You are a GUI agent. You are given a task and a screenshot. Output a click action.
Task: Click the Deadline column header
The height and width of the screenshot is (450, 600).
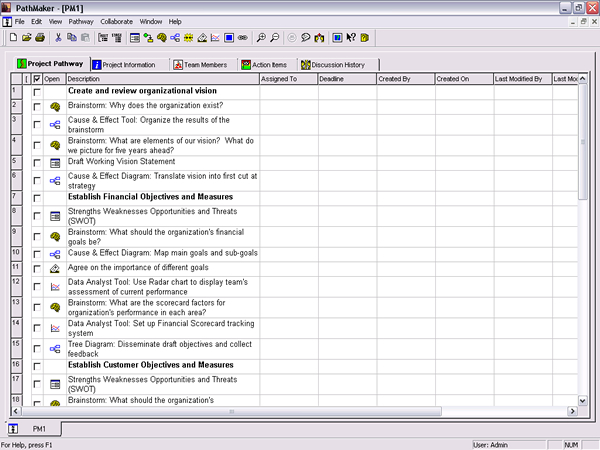345,78
